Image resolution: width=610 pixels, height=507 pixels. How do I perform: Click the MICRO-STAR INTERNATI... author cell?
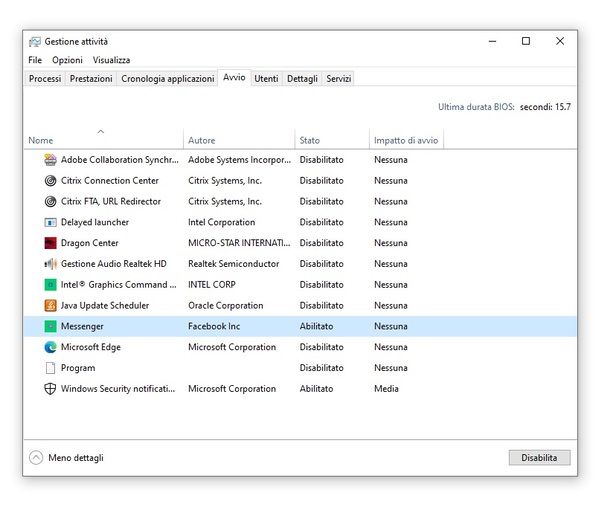(239, 243)
